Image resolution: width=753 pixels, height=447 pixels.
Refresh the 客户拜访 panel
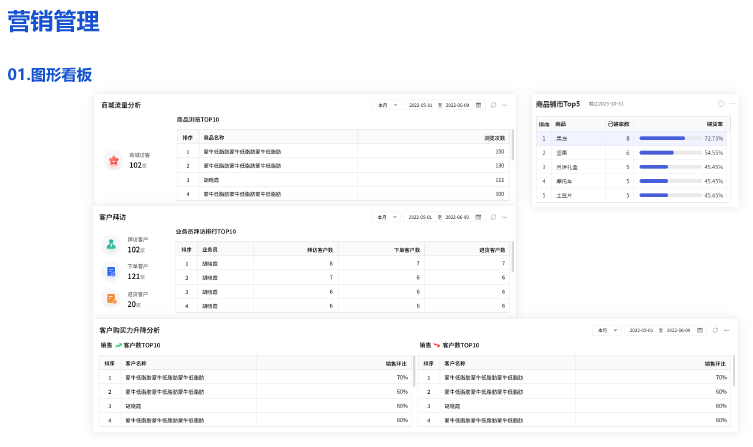point(493,217)
